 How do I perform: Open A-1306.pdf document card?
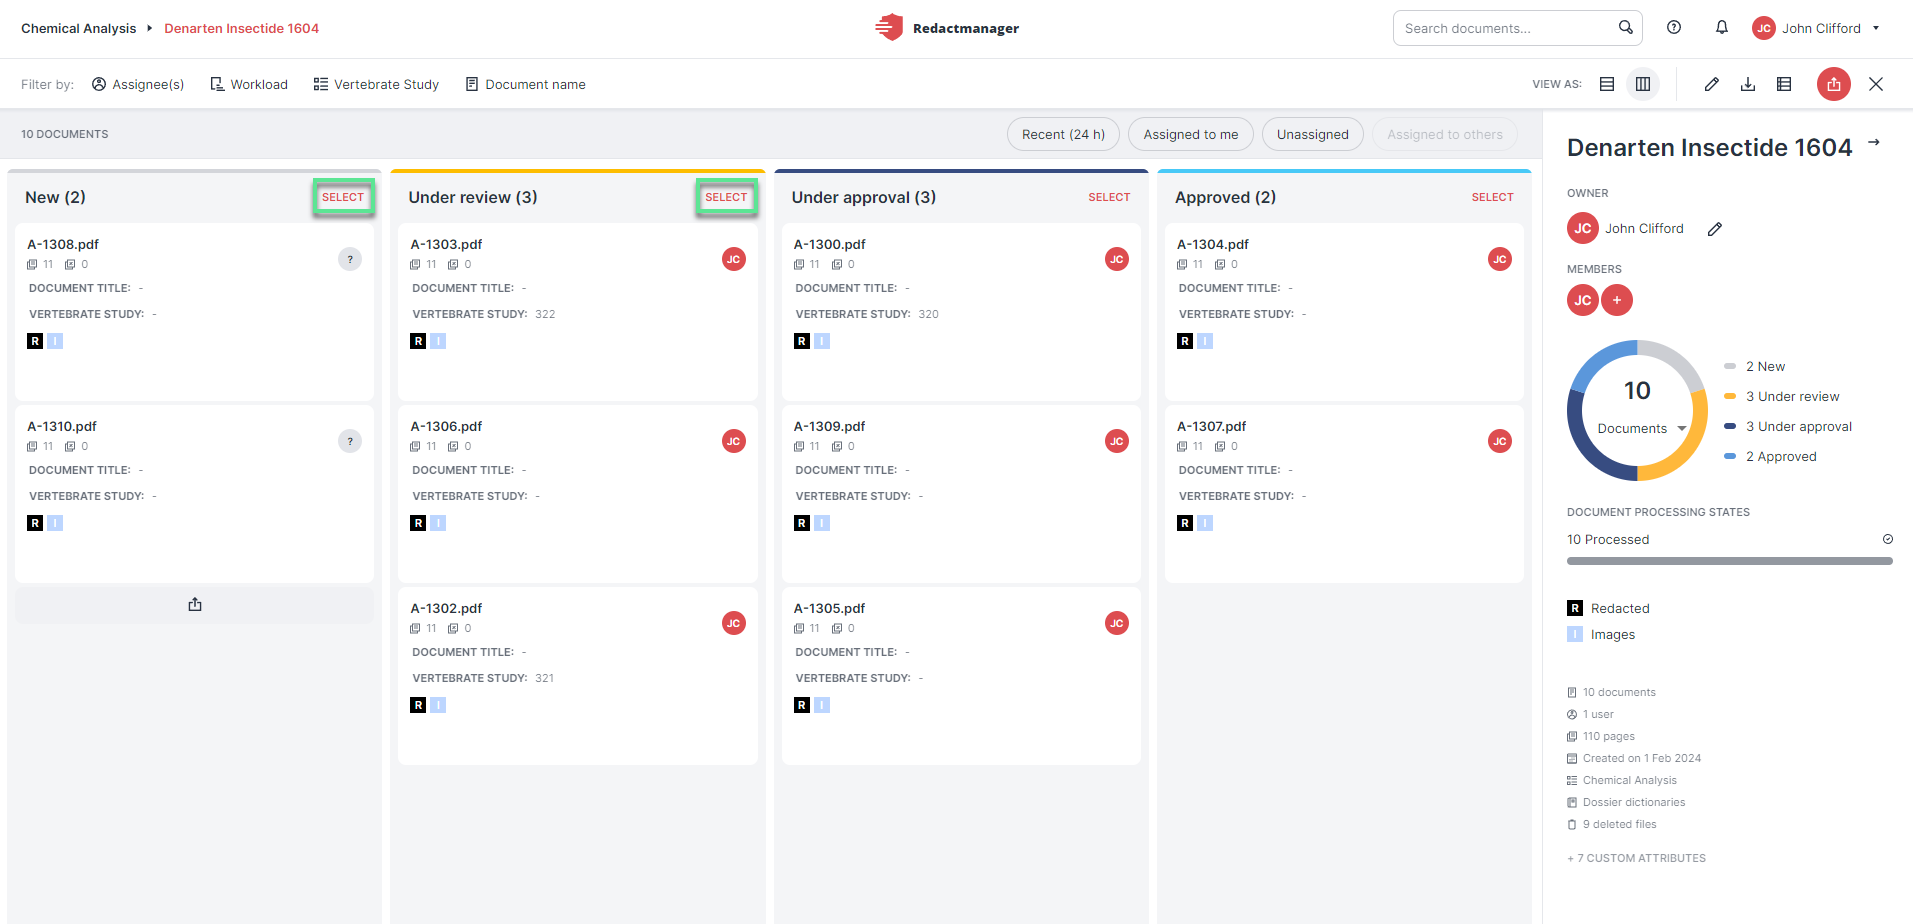coord(578,494)
